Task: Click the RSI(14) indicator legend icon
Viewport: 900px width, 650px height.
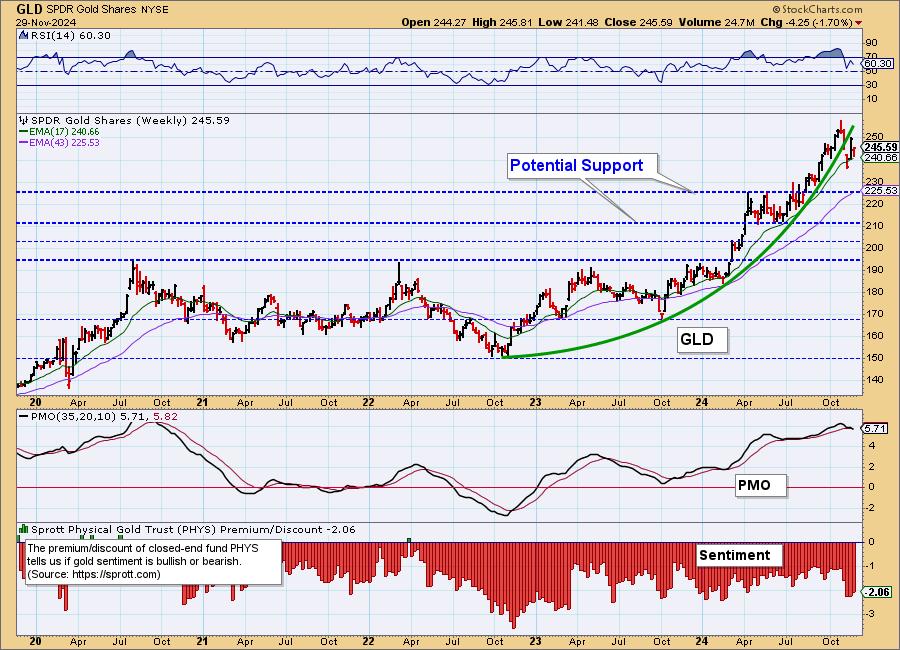Action: coord(23,35)
